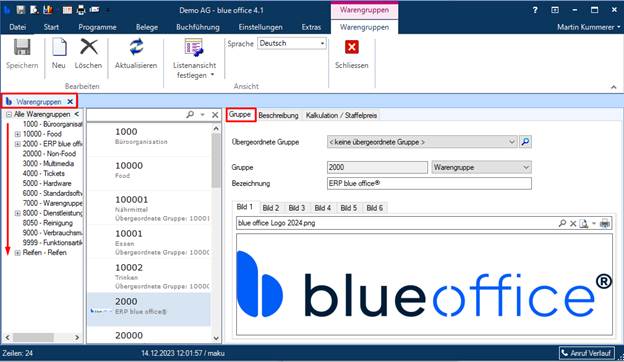Viewport: 624px width, 362px height.
Task: Collapse the Alle Warengruppen root node
Action: pos(9,115)
